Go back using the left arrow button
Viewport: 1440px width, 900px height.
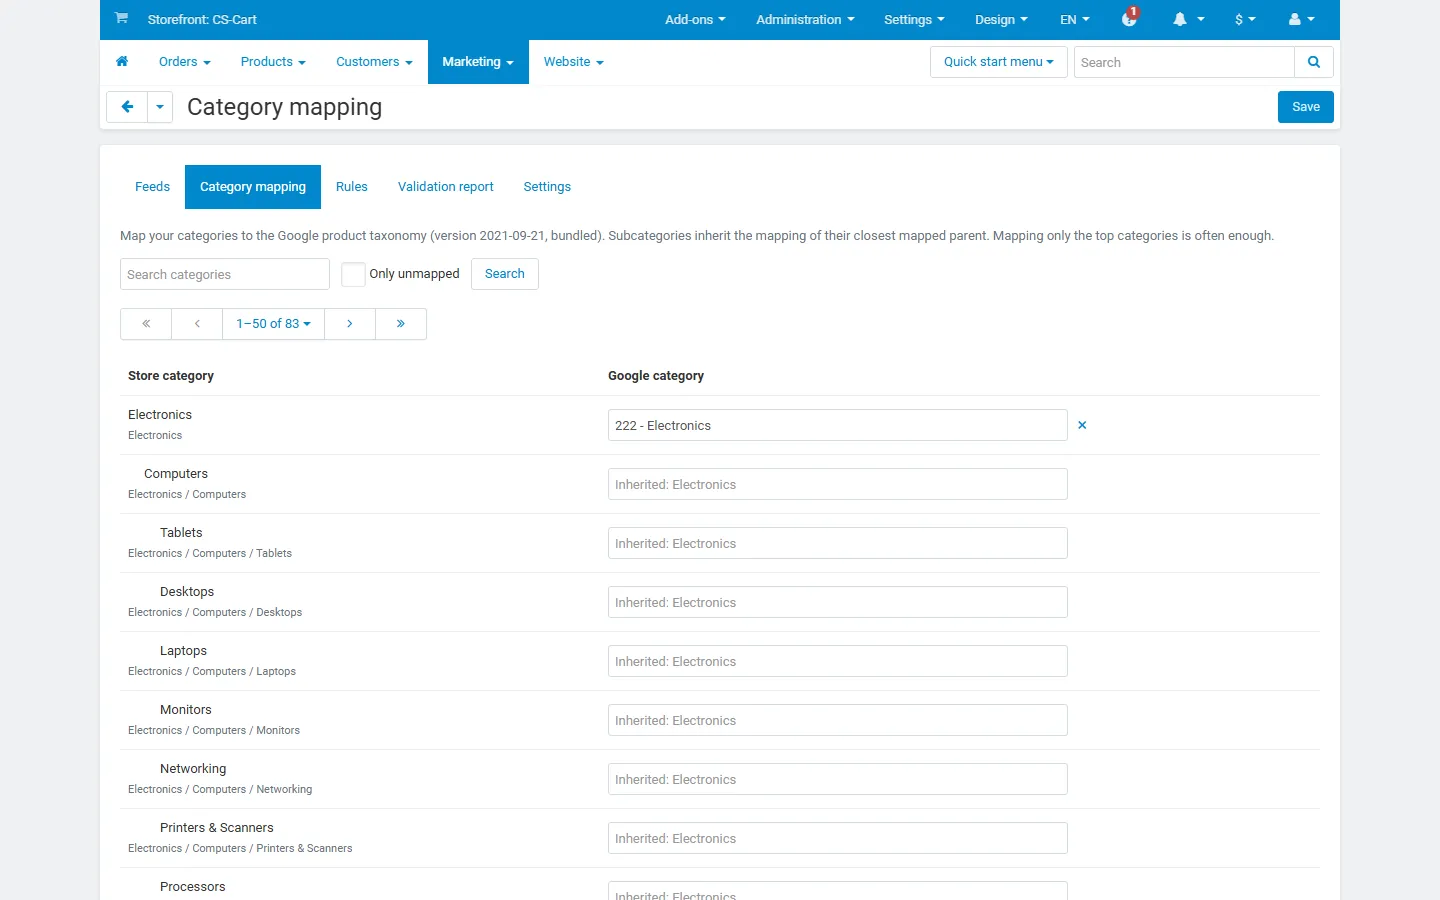pos(127,107)
